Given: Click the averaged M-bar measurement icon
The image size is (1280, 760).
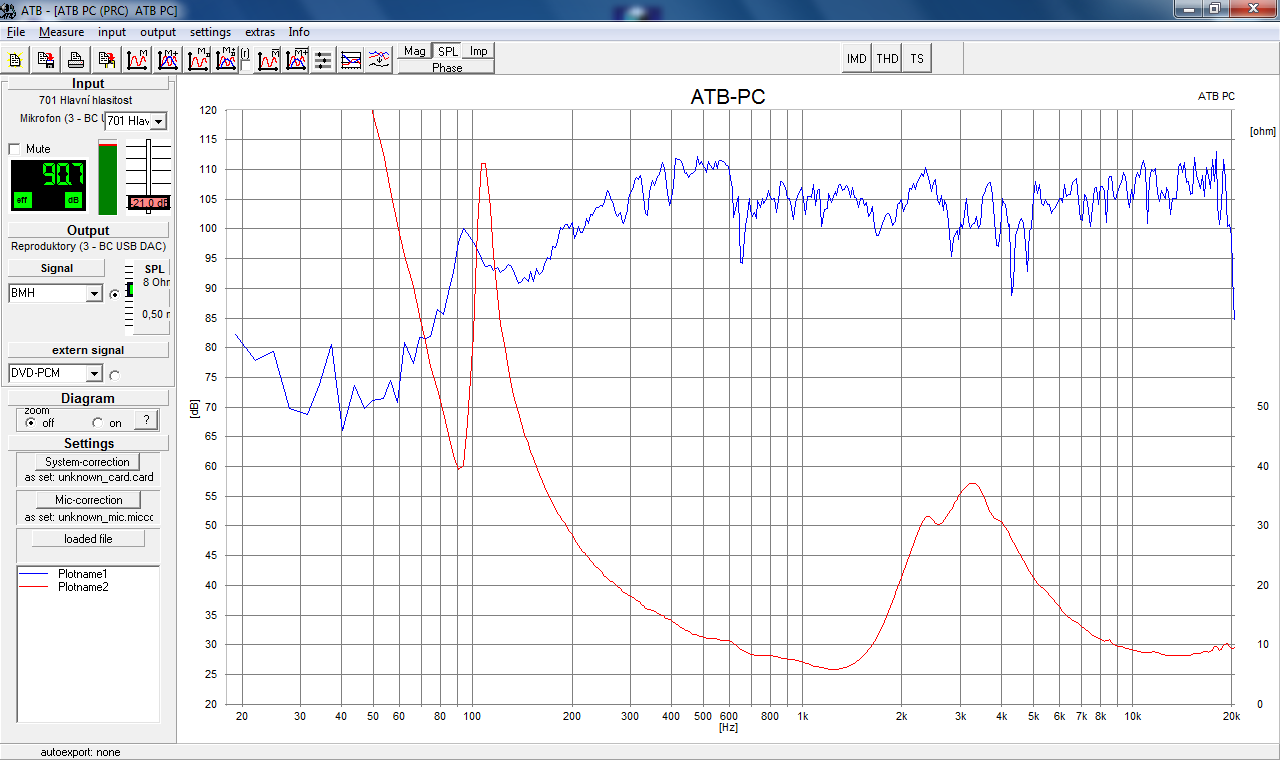Looking at the screenshot, I should click(x=268, y=60).
